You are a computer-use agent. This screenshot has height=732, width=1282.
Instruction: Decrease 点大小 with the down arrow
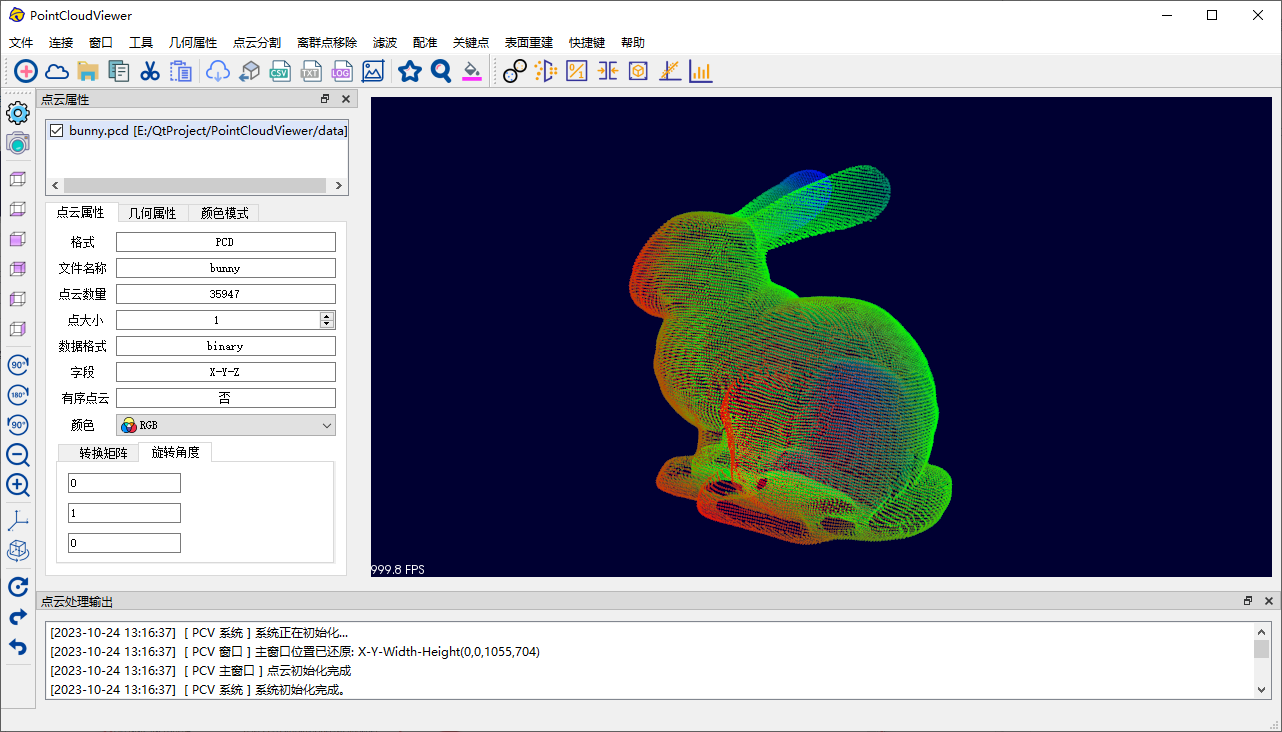click(x=327, y=324)
